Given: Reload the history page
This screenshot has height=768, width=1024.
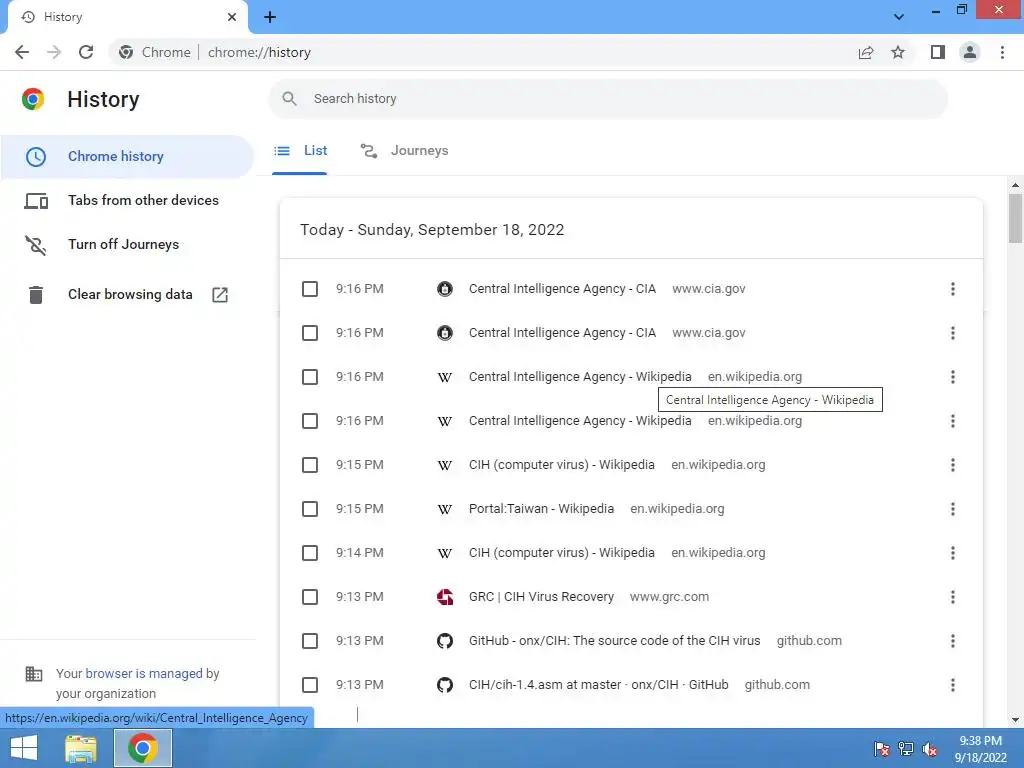Looking at the screenshot, I should click(86, 52).
